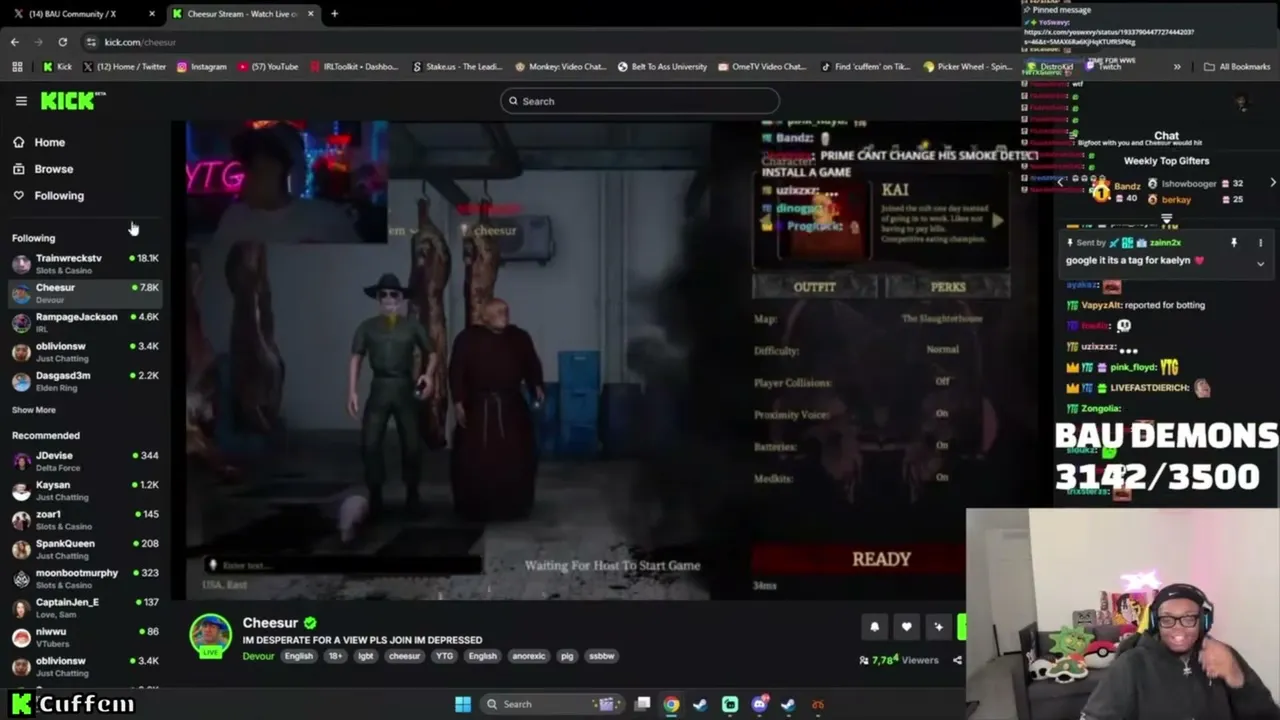This screenshot has height=720, width=1280.
Task: Open Chrome from the taskbar
Action: (671, 704)
